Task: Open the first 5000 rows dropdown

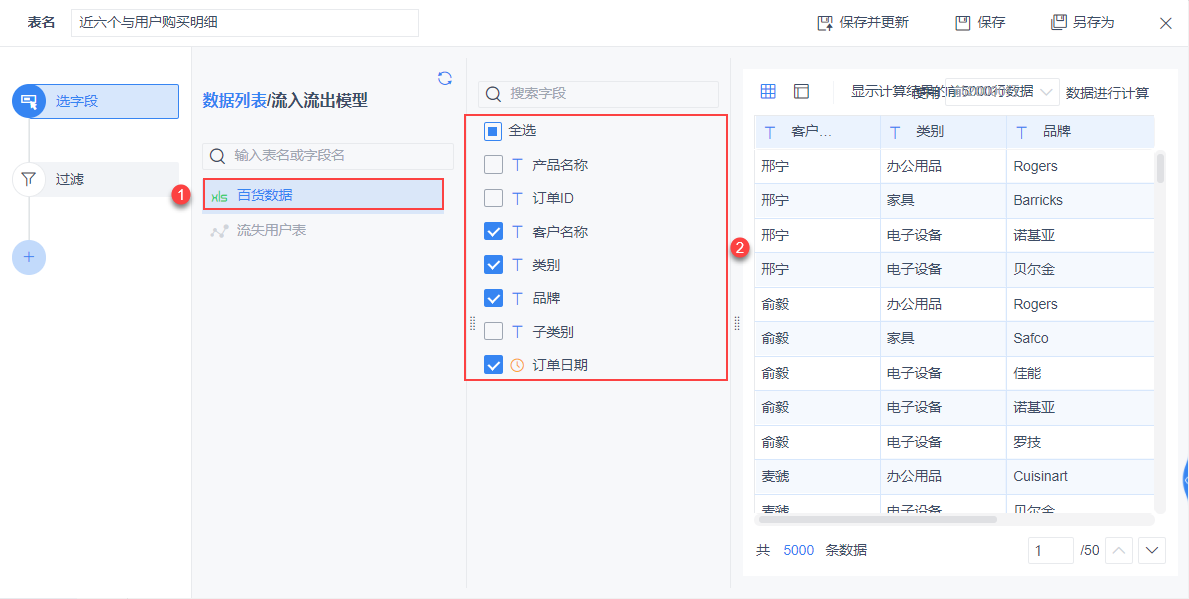Action: pyautogui.click(x=1002, y=92)
